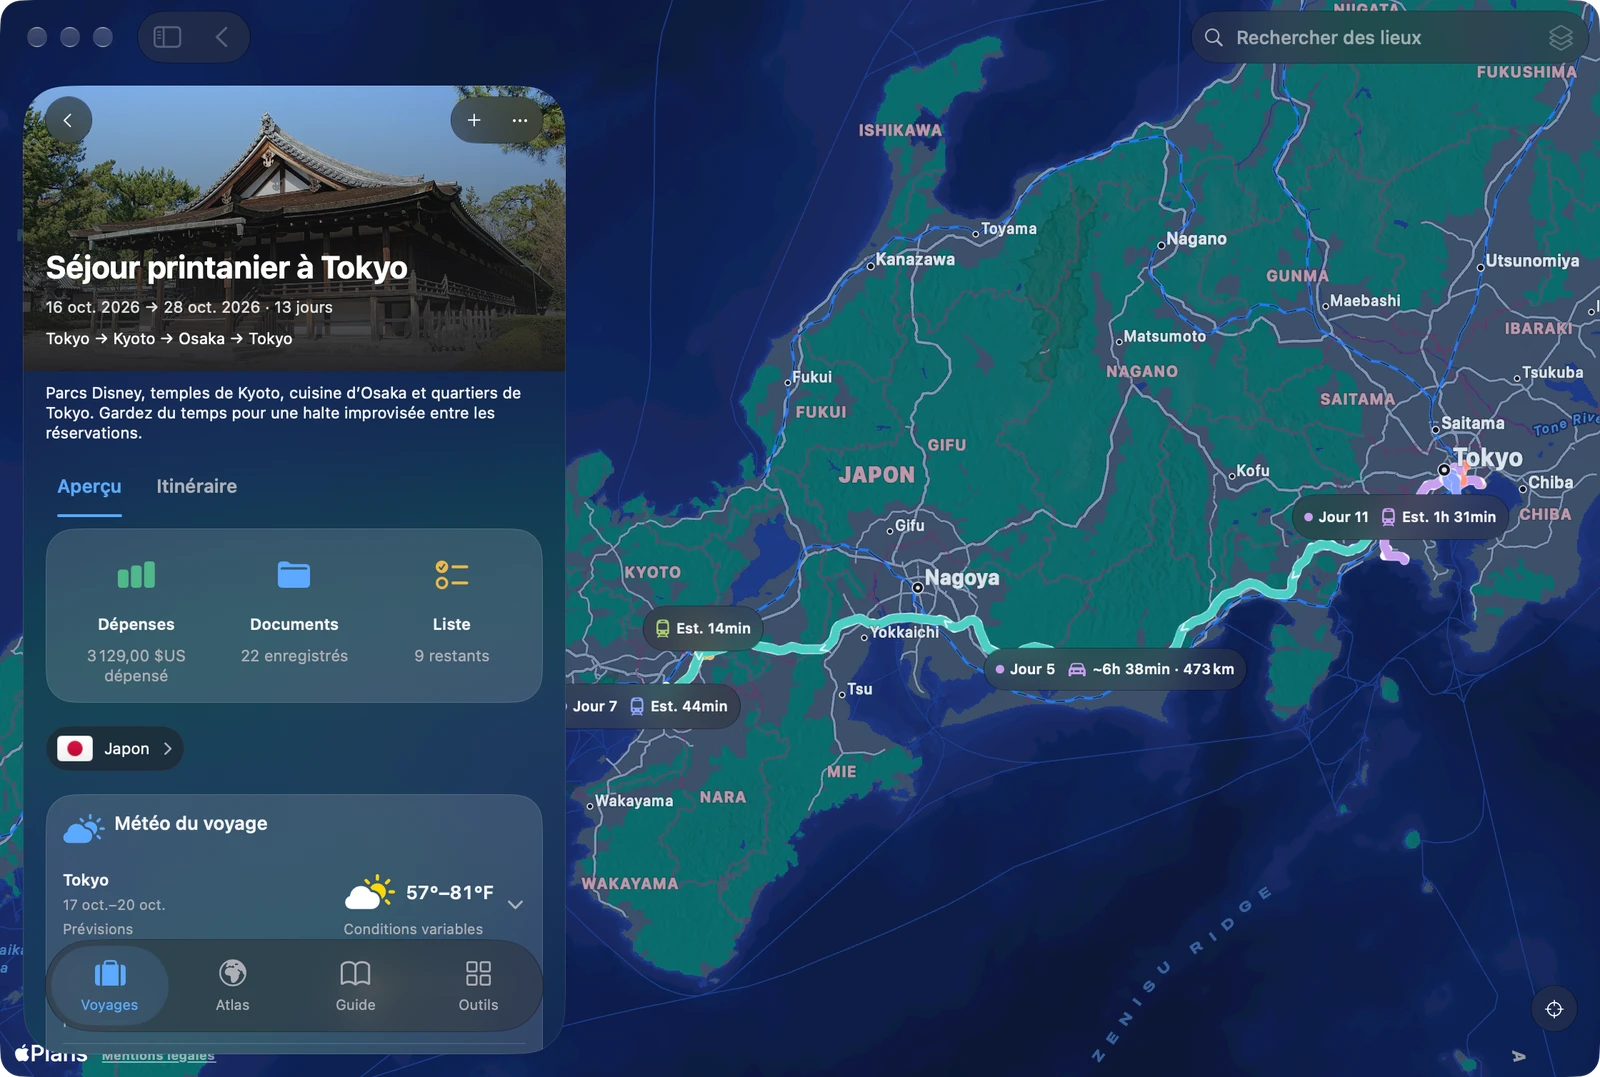Switch to the Atlas tab
This screenshot has height=1077, width=1600.
[x=233, y=986]
